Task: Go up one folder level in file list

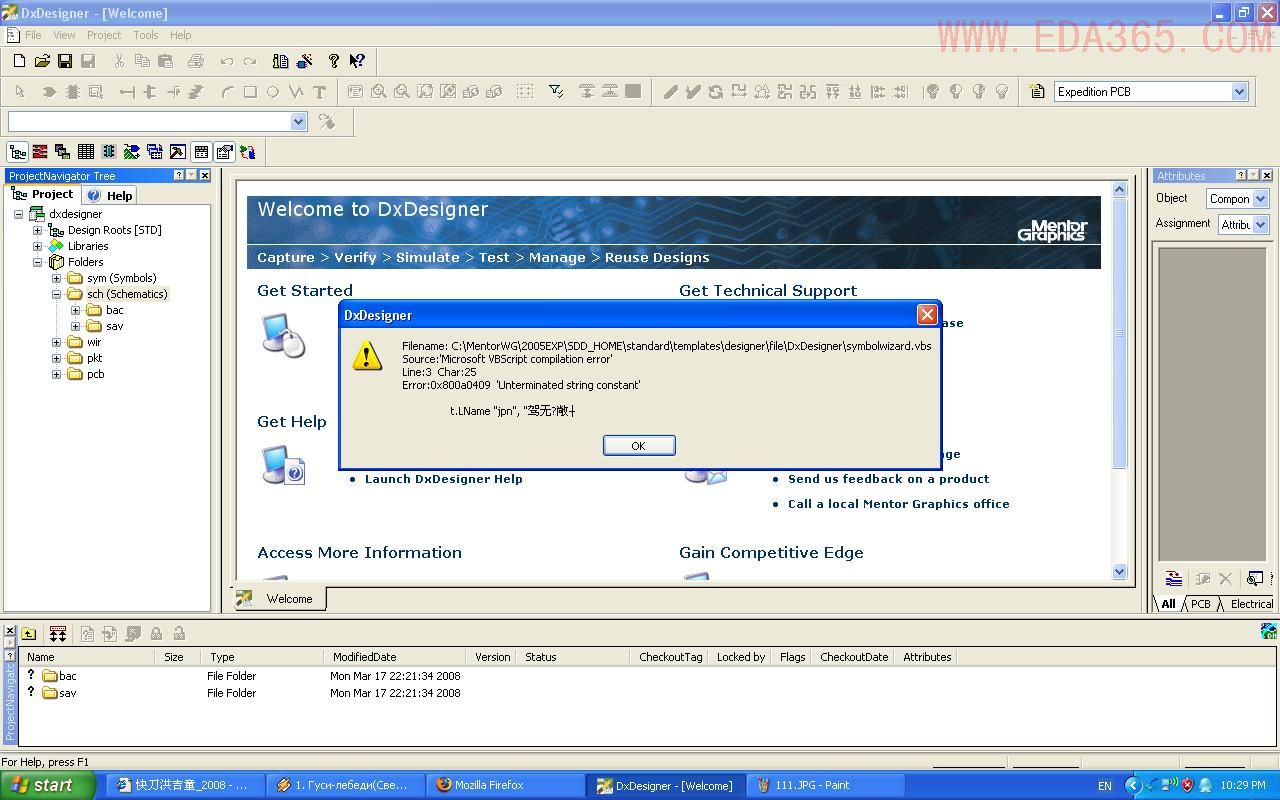Action: (x=29, y=633)
